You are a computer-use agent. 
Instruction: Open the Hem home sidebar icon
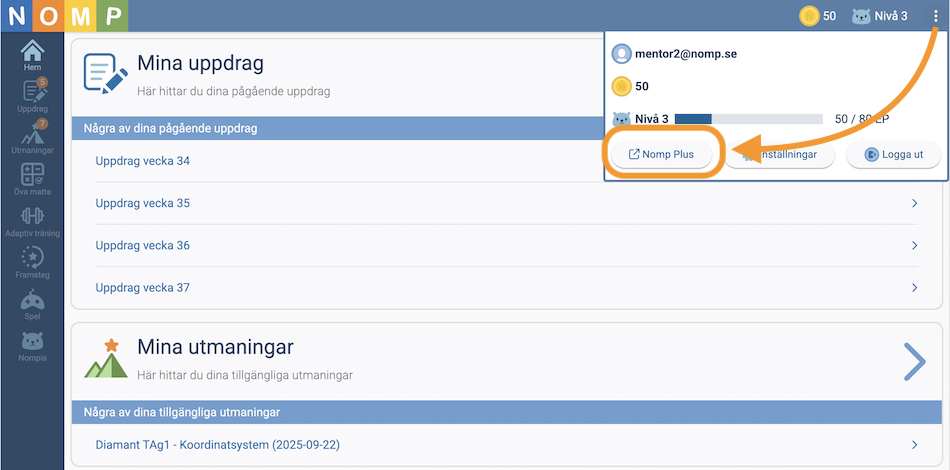pyautogui.click(x=32, y=56)
